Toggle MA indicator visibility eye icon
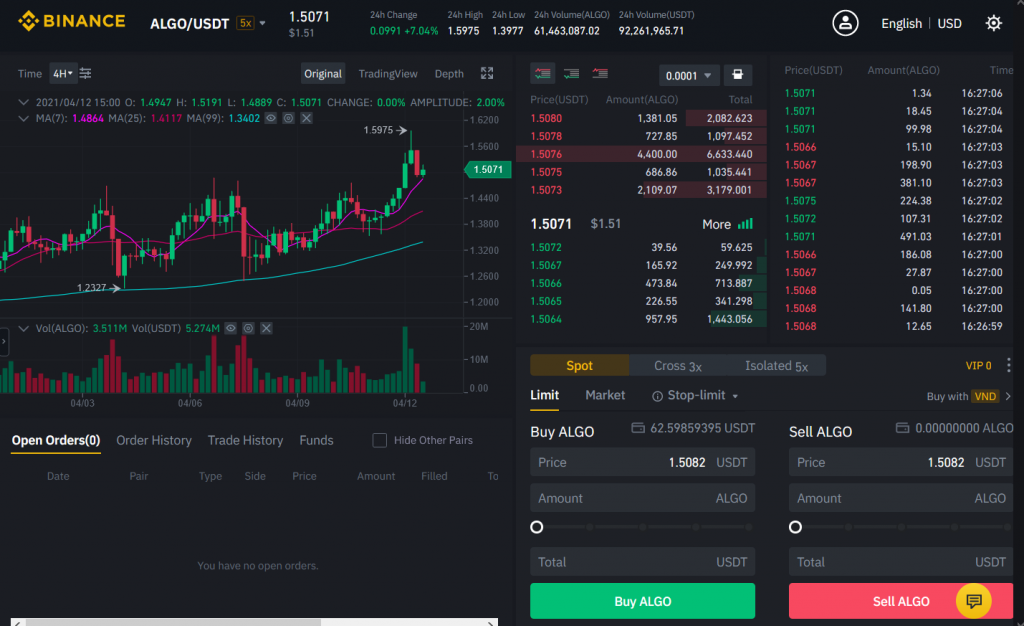 coord(270,118)
